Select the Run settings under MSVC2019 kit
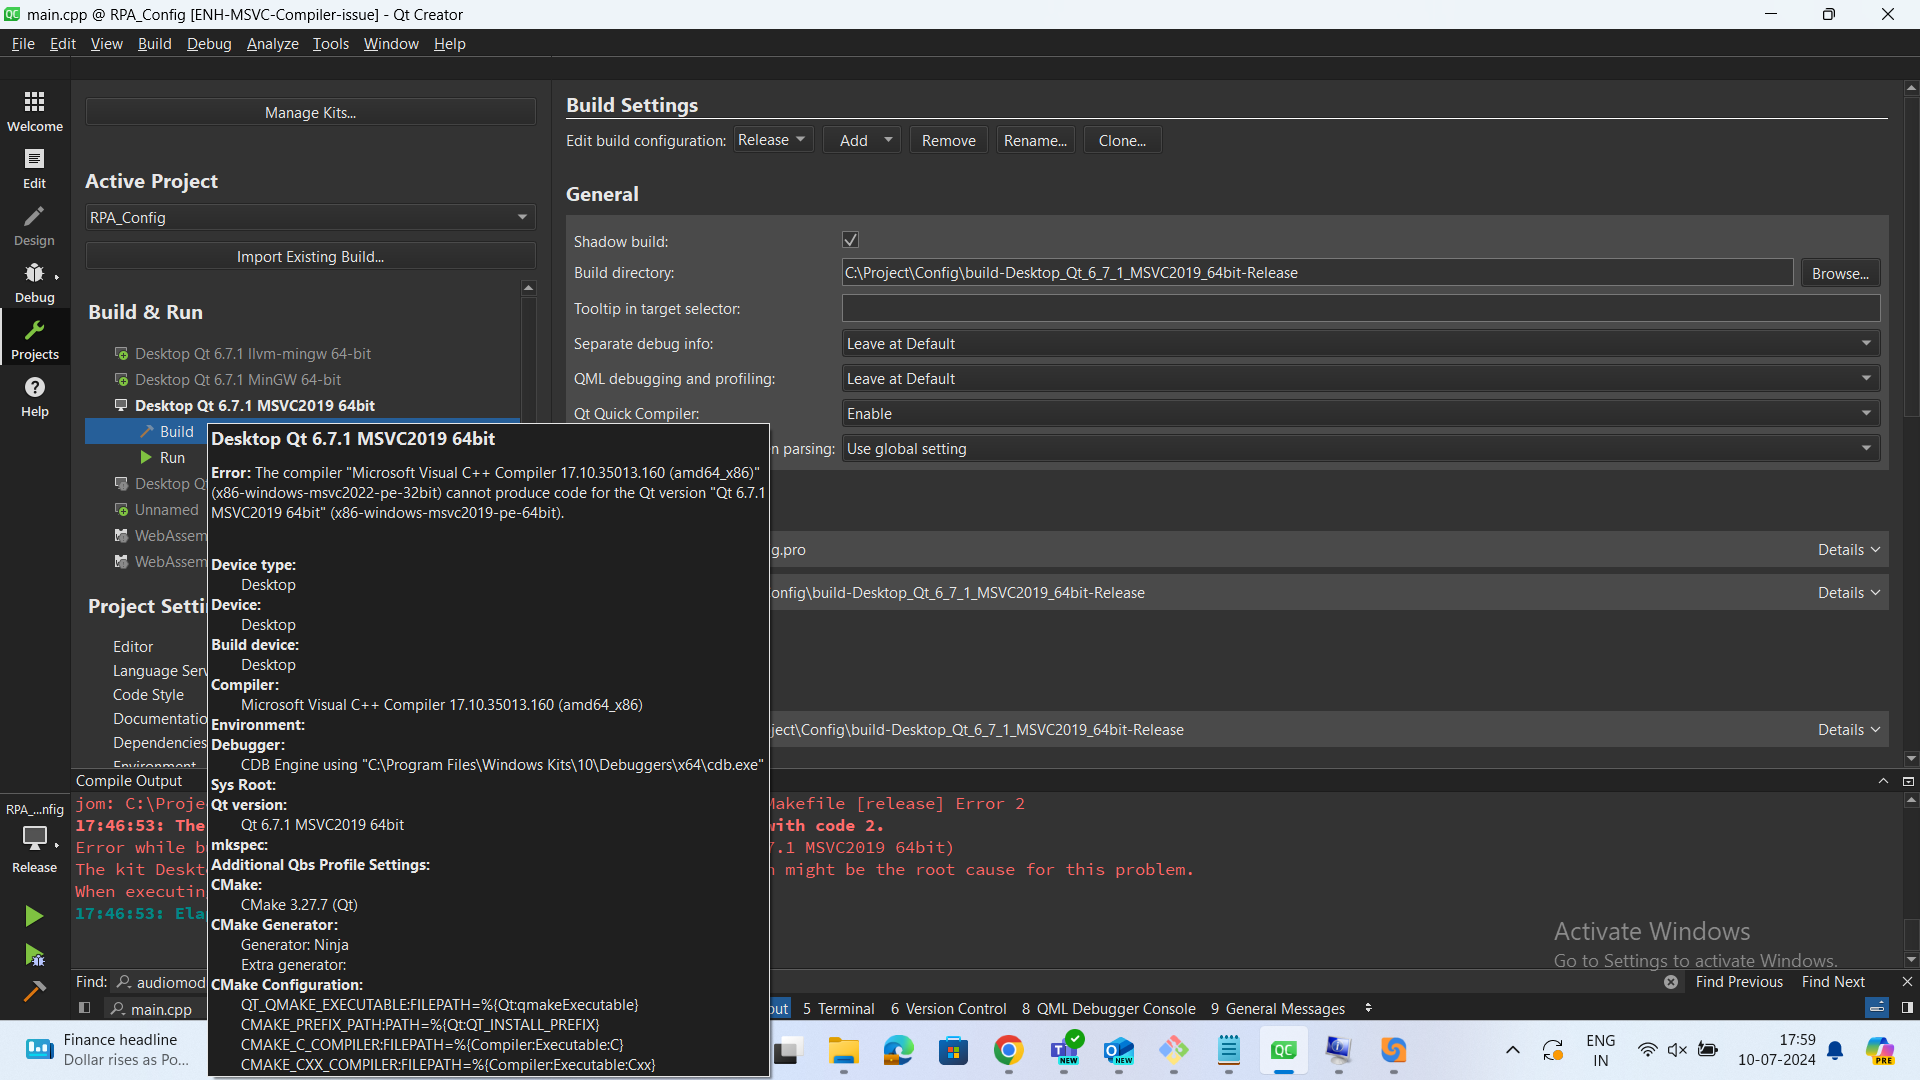Image resolution: width=1920 pixels, height=1080 pixels. pyautogui.click(x=172, y=457)
